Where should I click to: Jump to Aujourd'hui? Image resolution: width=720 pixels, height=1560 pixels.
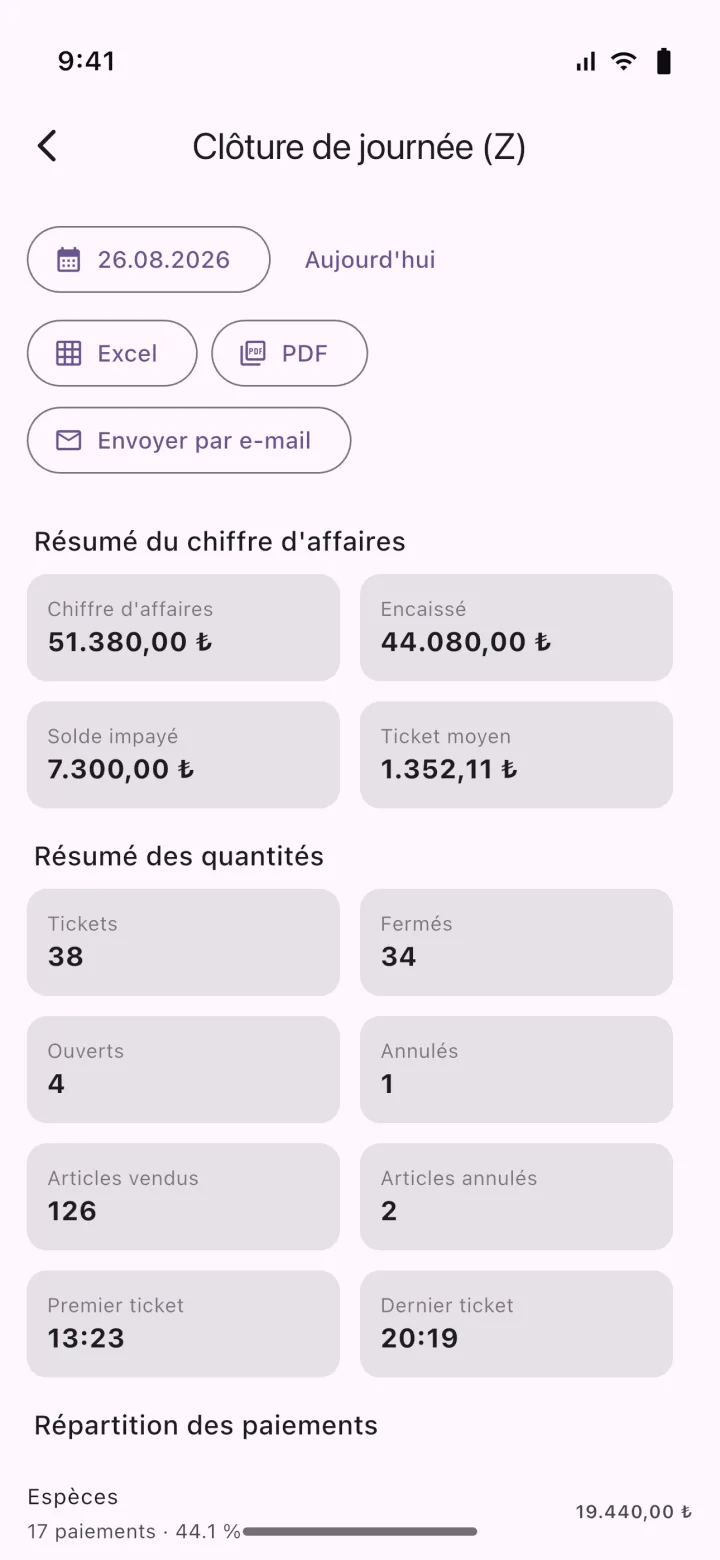coord(370,260)
